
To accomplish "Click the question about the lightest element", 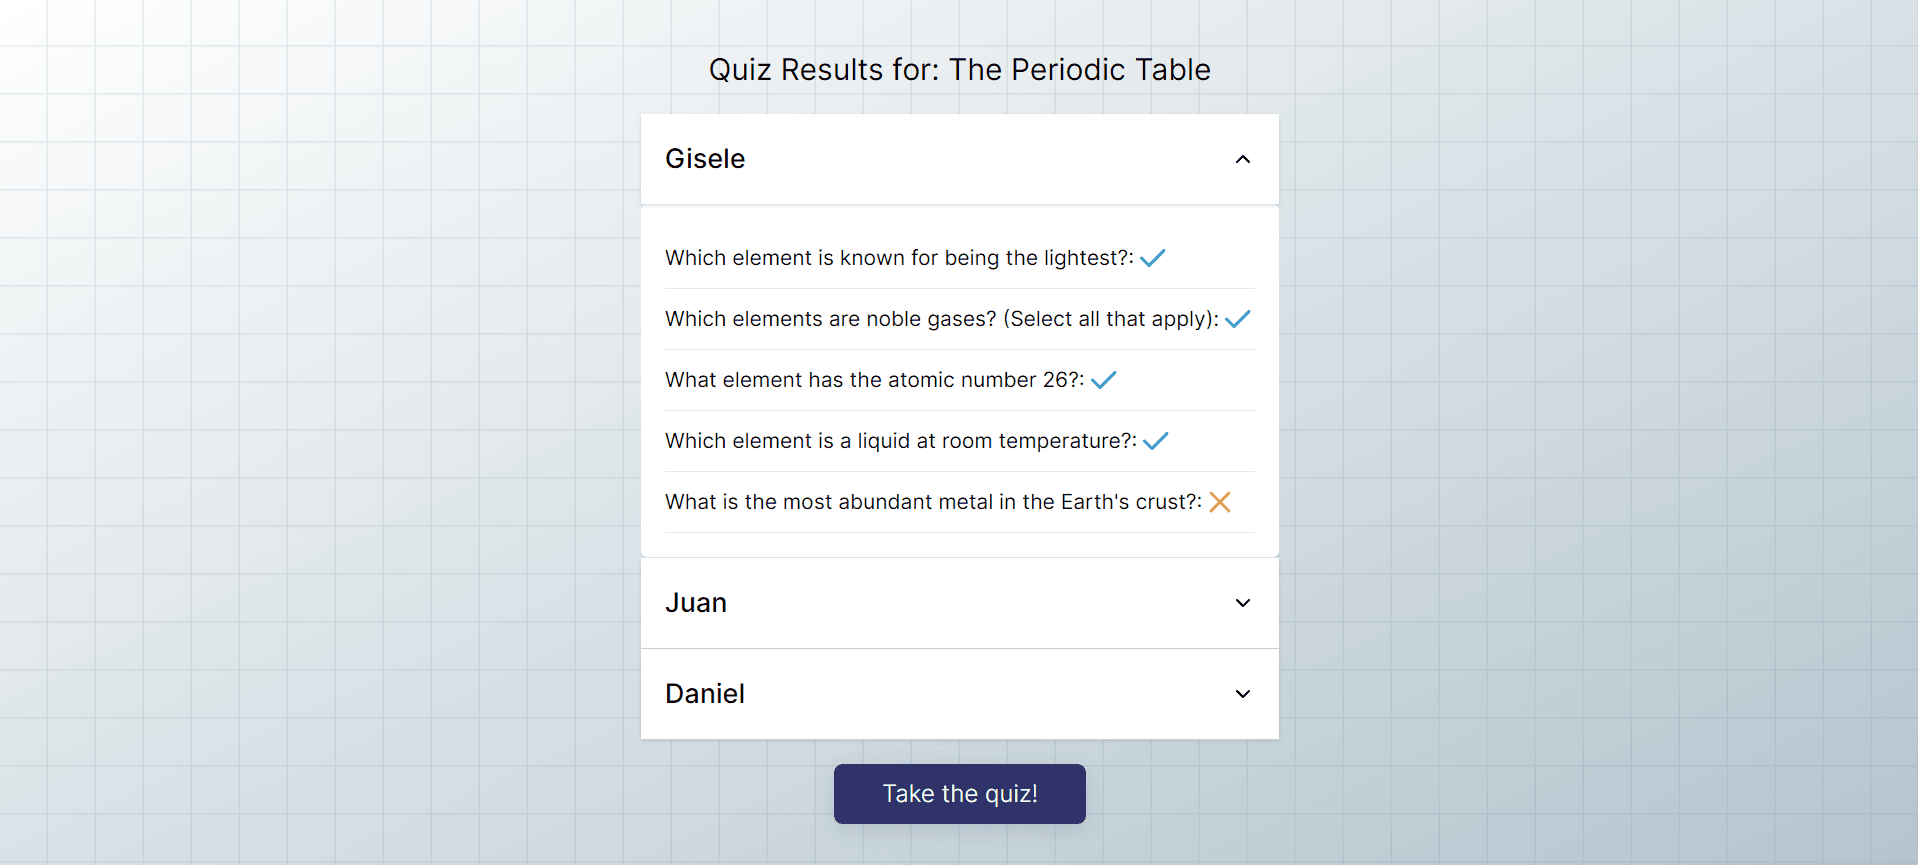I will click(899, 258).
